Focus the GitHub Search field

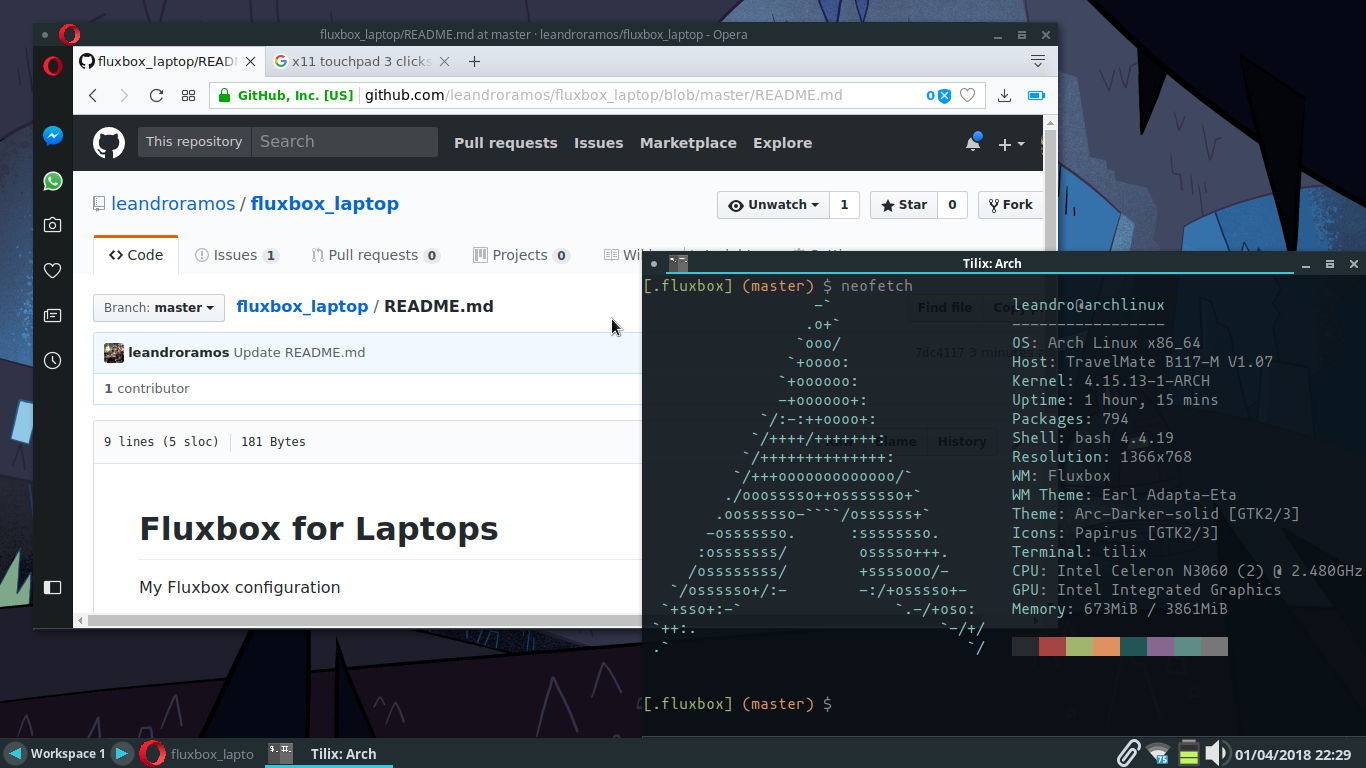[344, 142]
